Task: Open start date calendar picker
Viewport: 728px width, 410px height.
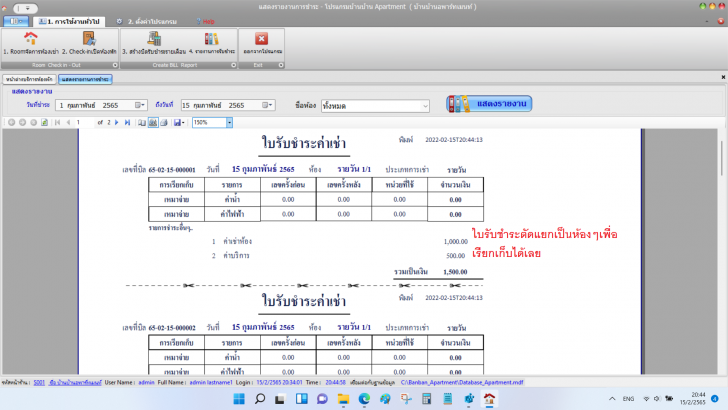Action: point(140,105)
